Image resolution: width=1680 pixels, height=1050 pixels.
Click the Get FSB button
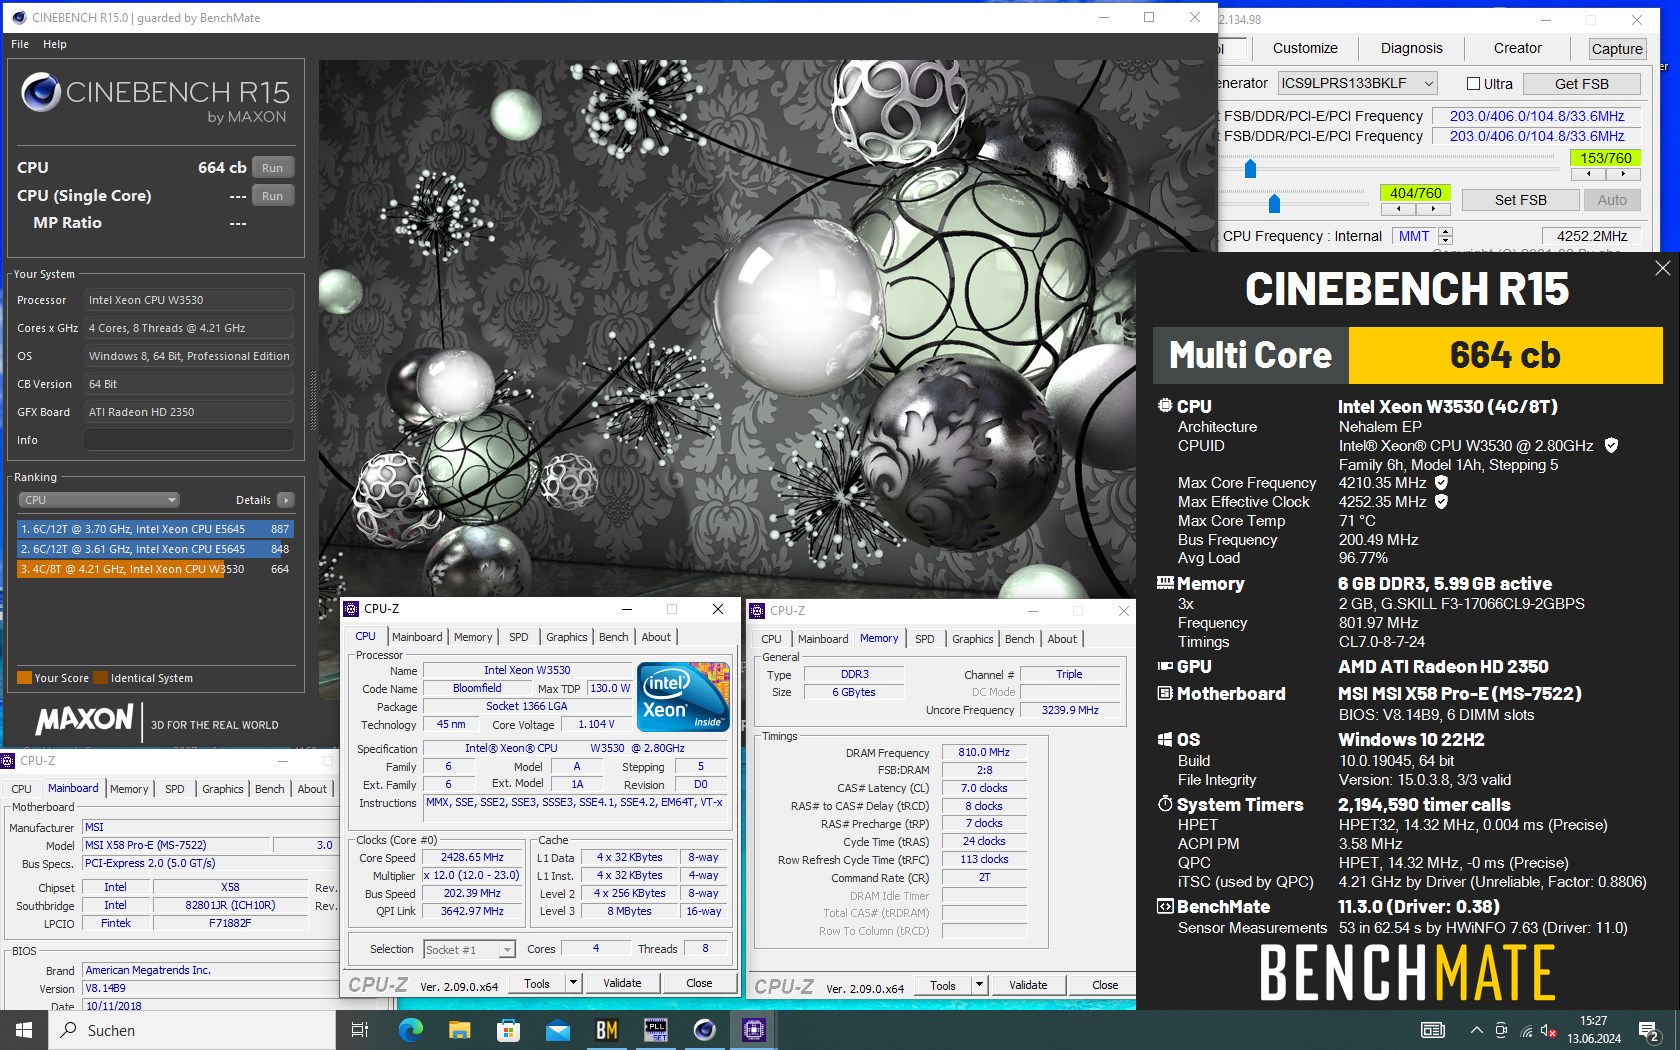click(x=1582, y=84)
